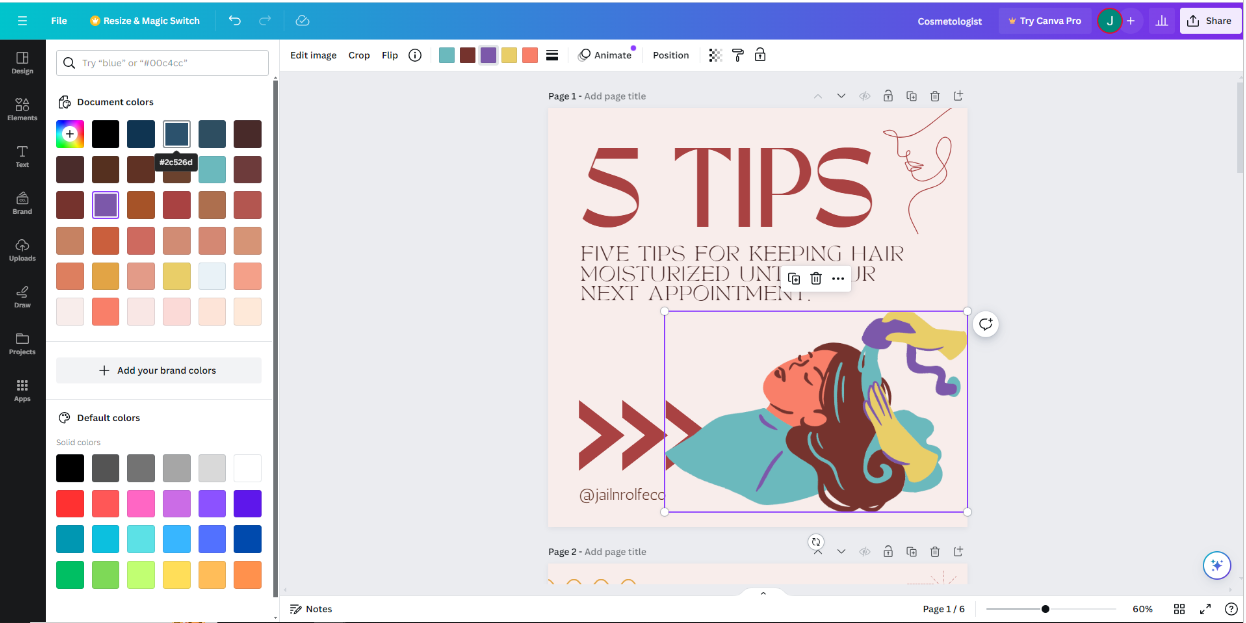
Task: Open the Projects panel
Action: pos(22,345)
